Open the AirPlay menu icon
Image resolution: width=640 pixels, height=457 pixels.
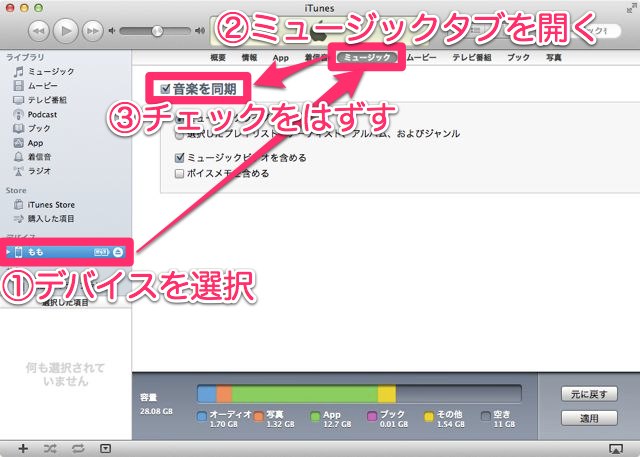tap(615, 449)
